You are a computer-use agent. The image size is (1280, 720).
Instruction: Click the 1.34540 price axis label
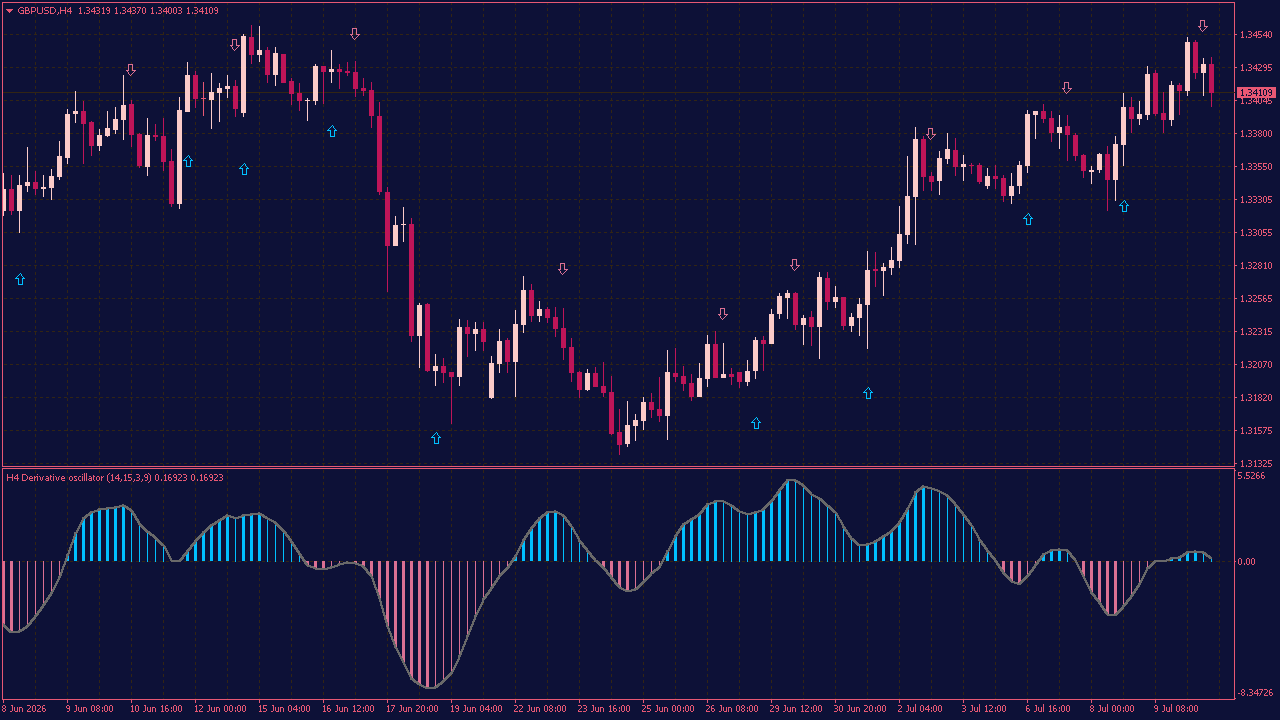(1255, 35)
